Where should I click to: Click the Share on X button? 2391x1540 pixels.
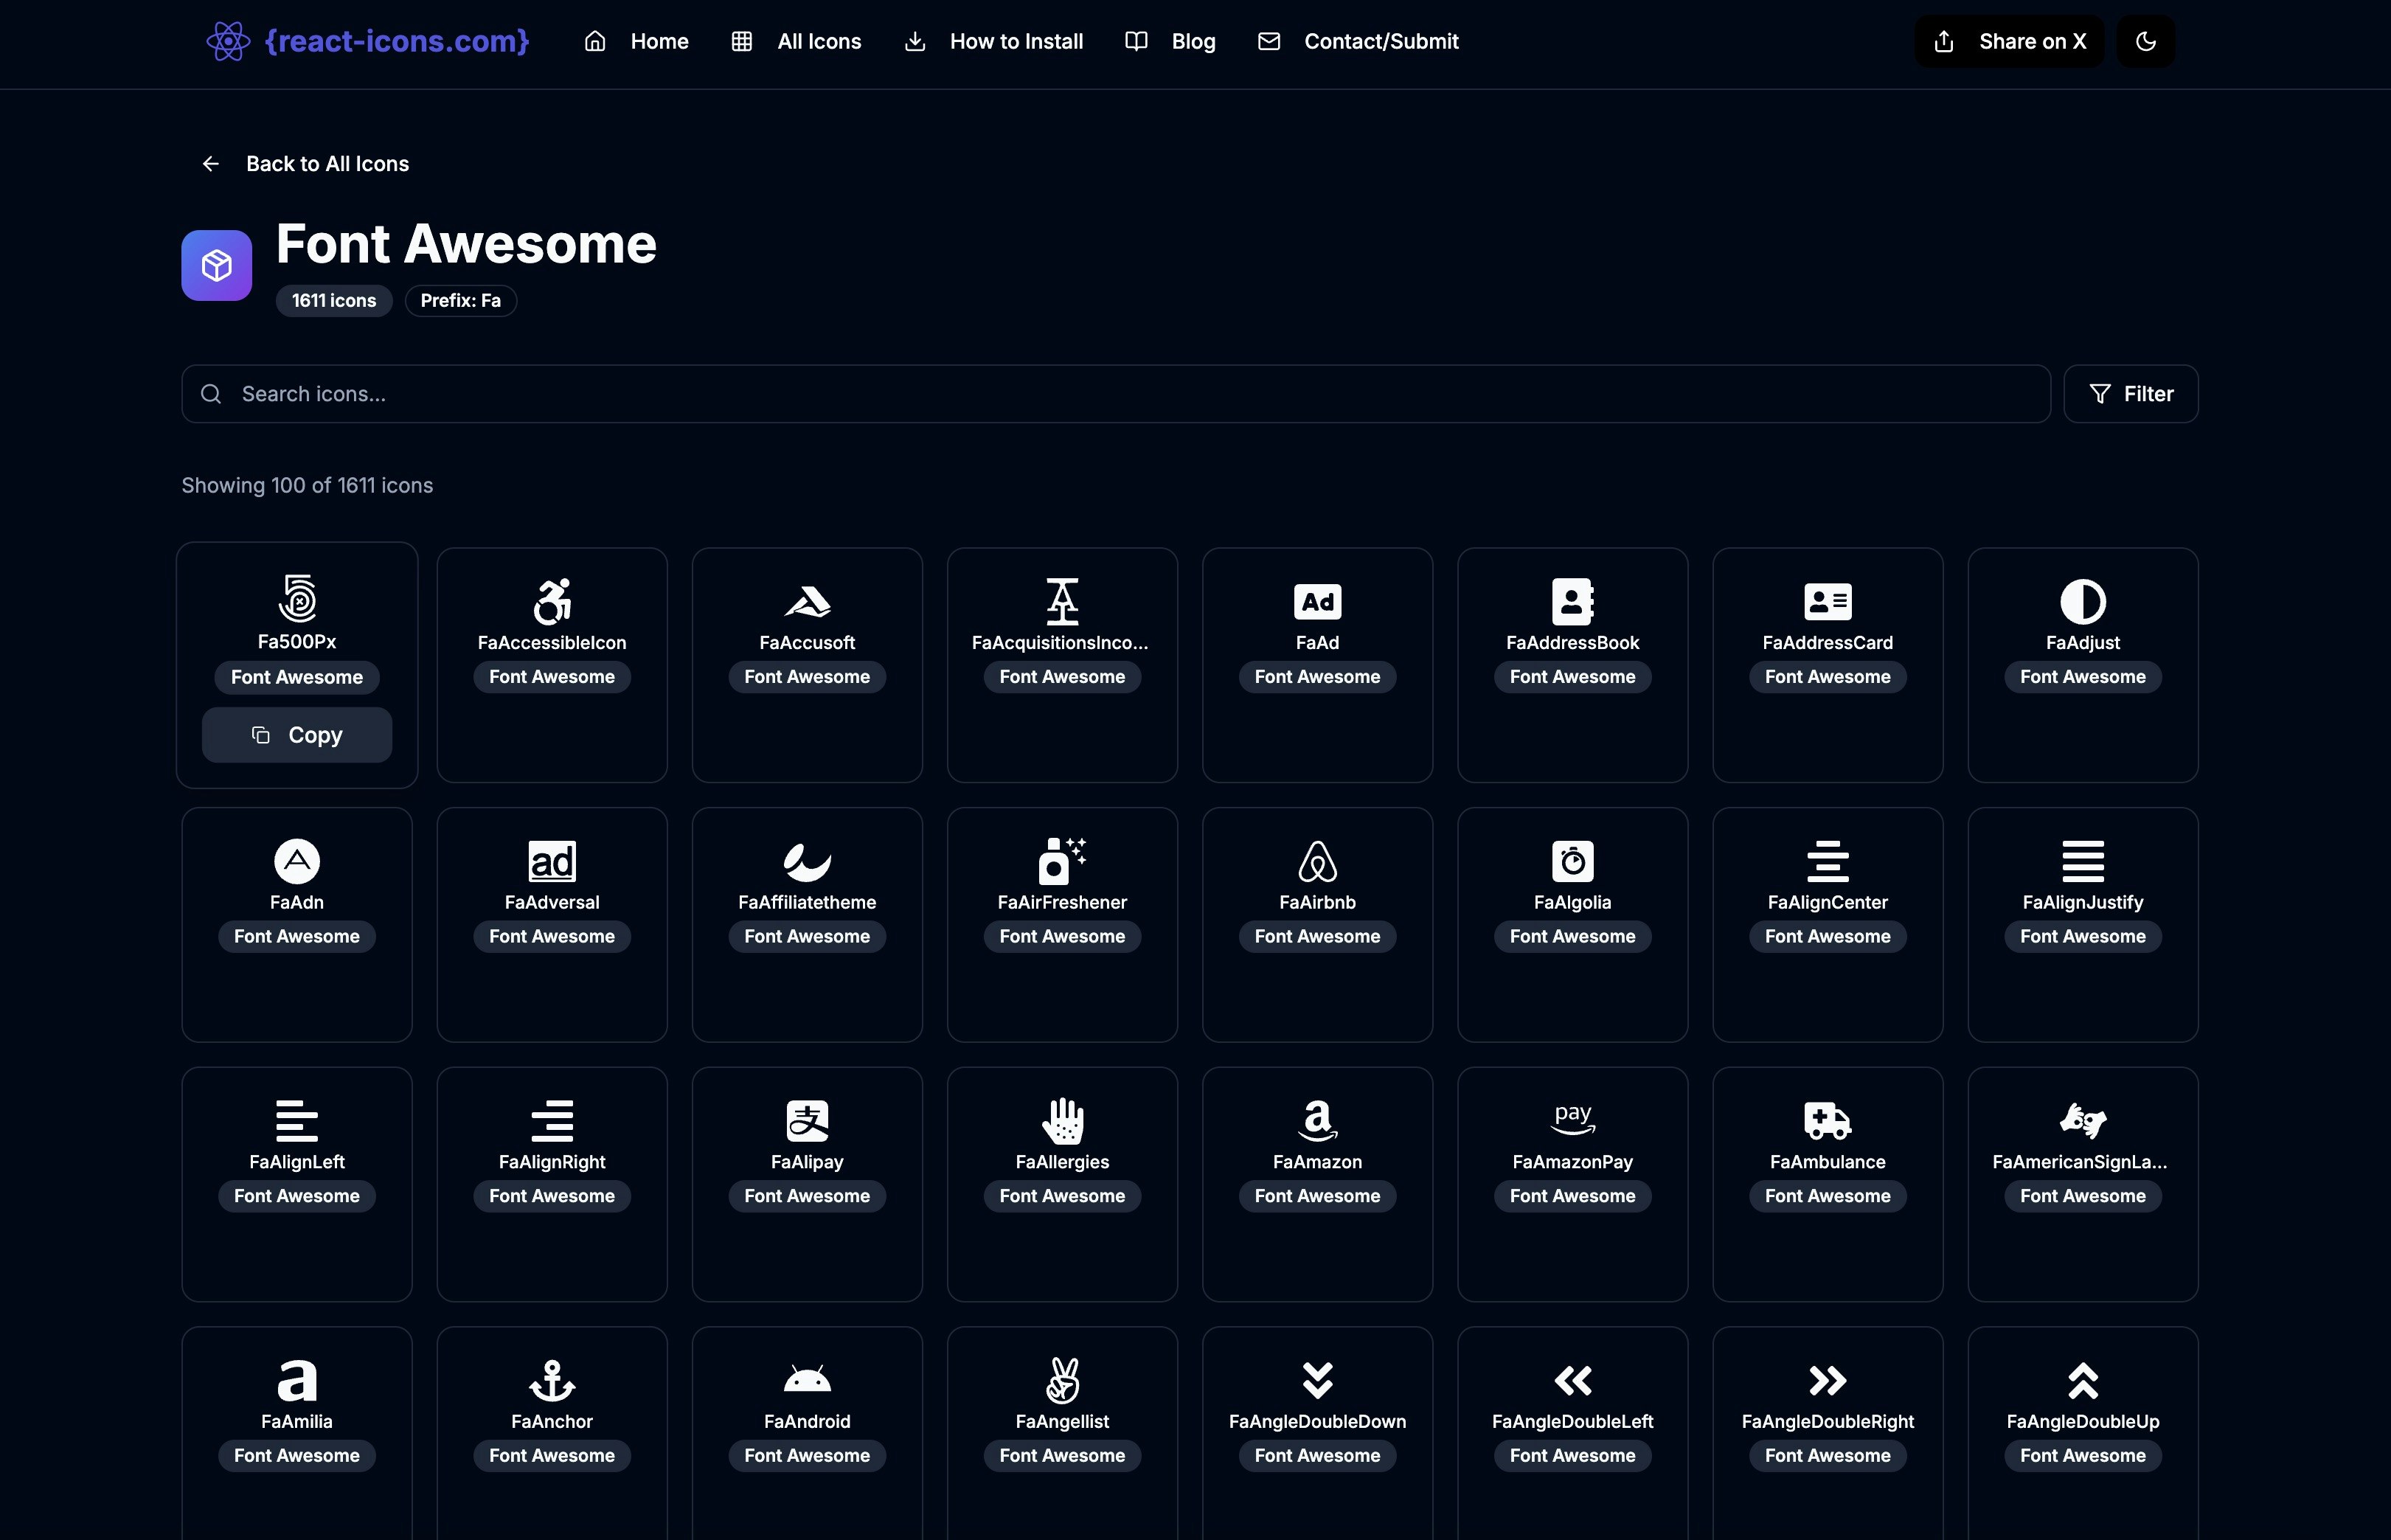tap(2009, 41)
